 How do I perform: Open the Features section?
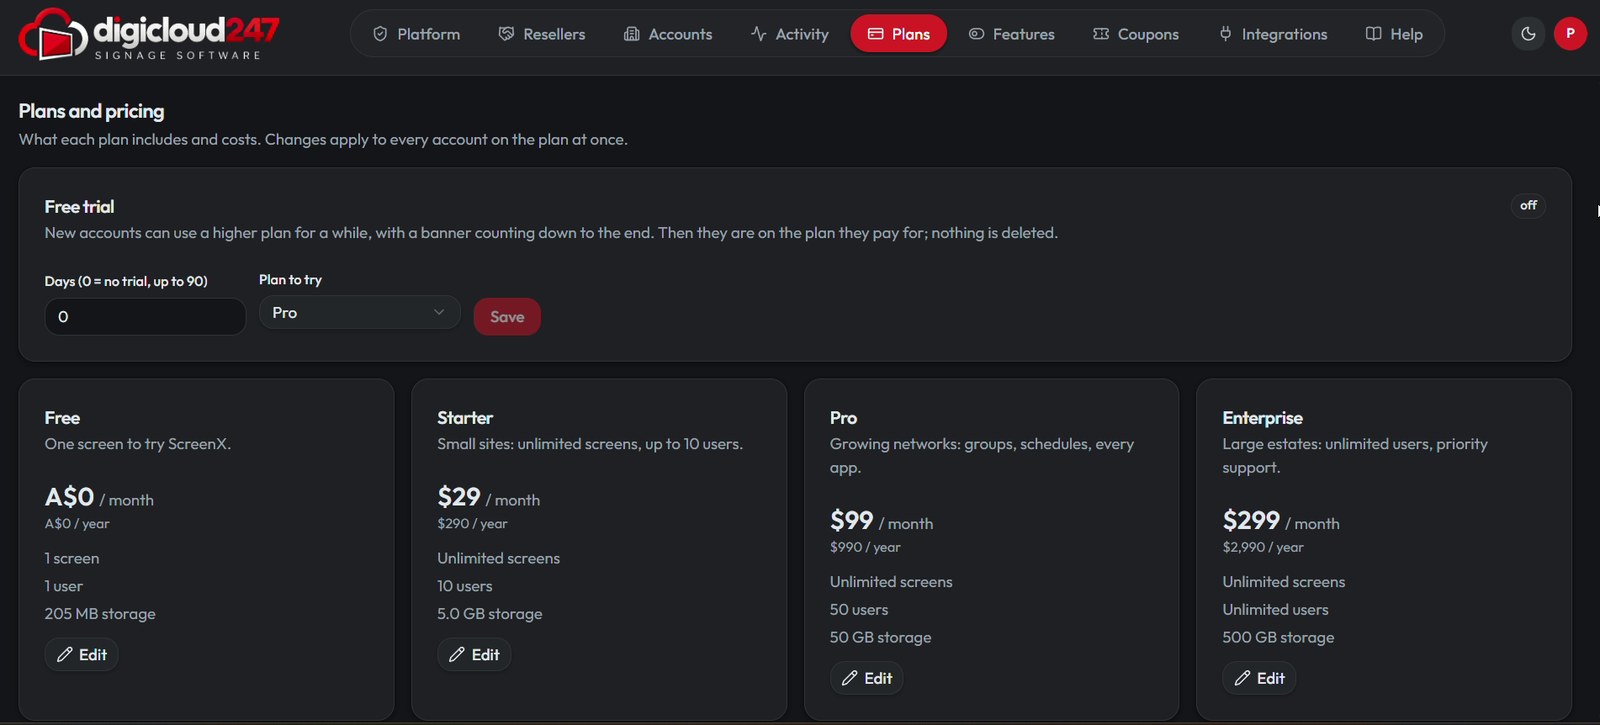pos(1011,34)
